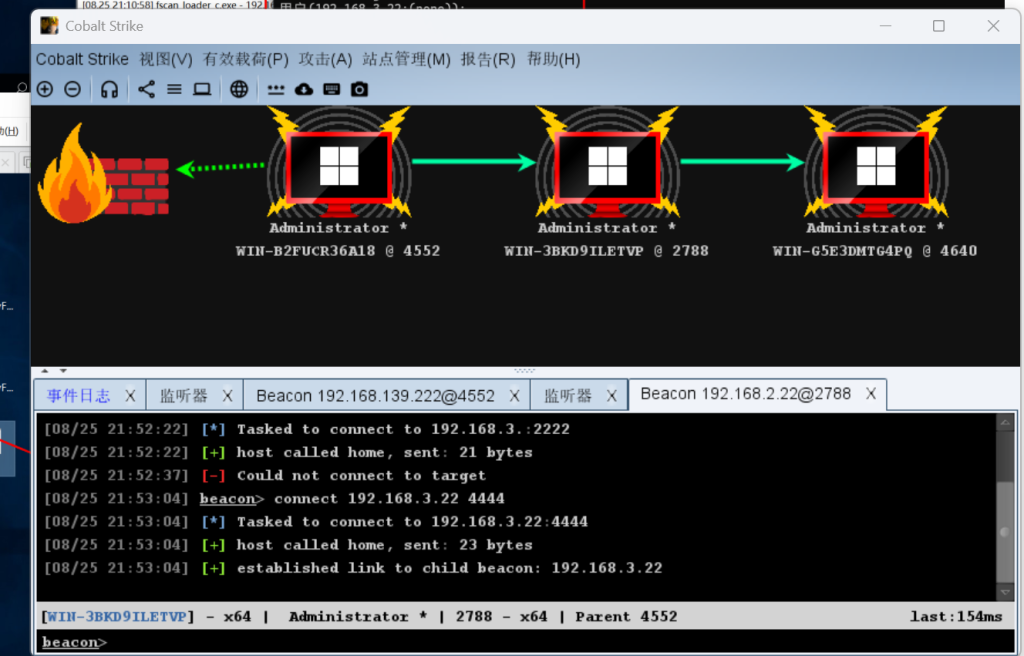View screenshots via camera icon
The height and width of the screenshot is (656, 1024).
(x=359, y=89)
